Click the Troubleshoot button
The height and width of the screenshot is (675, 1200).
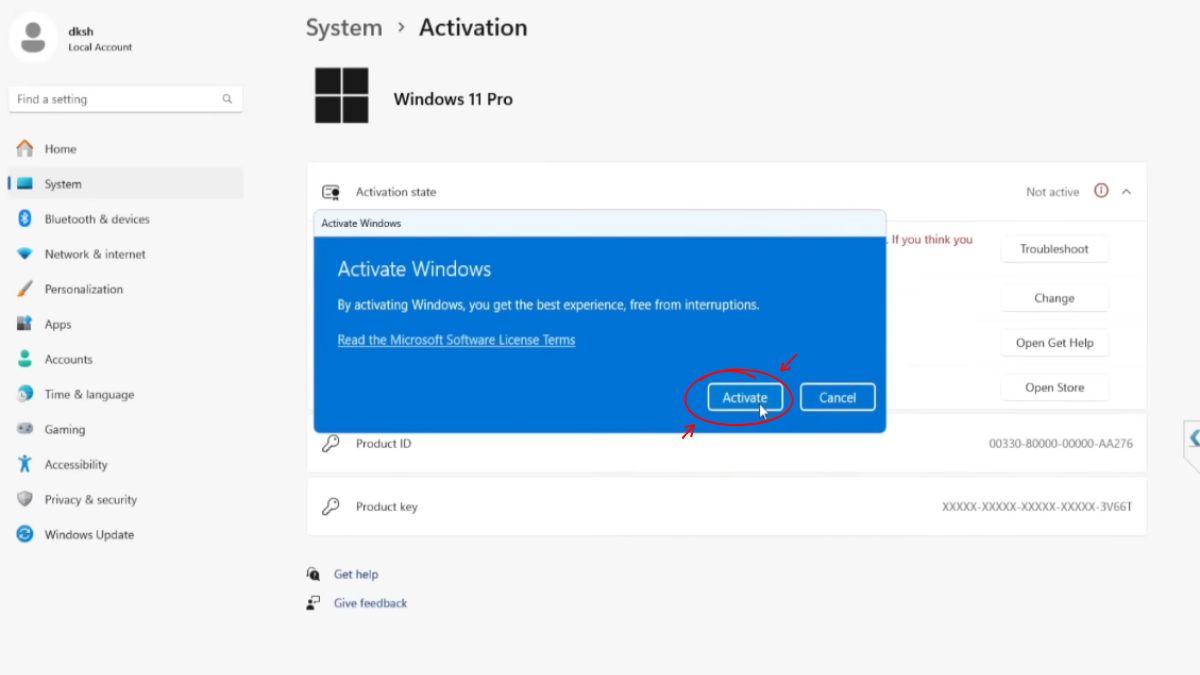click(1054, 249)
